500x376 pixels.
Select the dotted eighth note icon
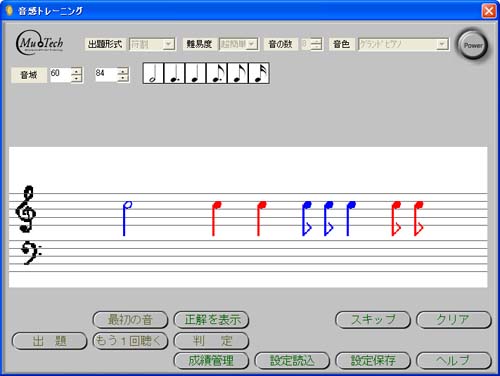click(217, 73)
